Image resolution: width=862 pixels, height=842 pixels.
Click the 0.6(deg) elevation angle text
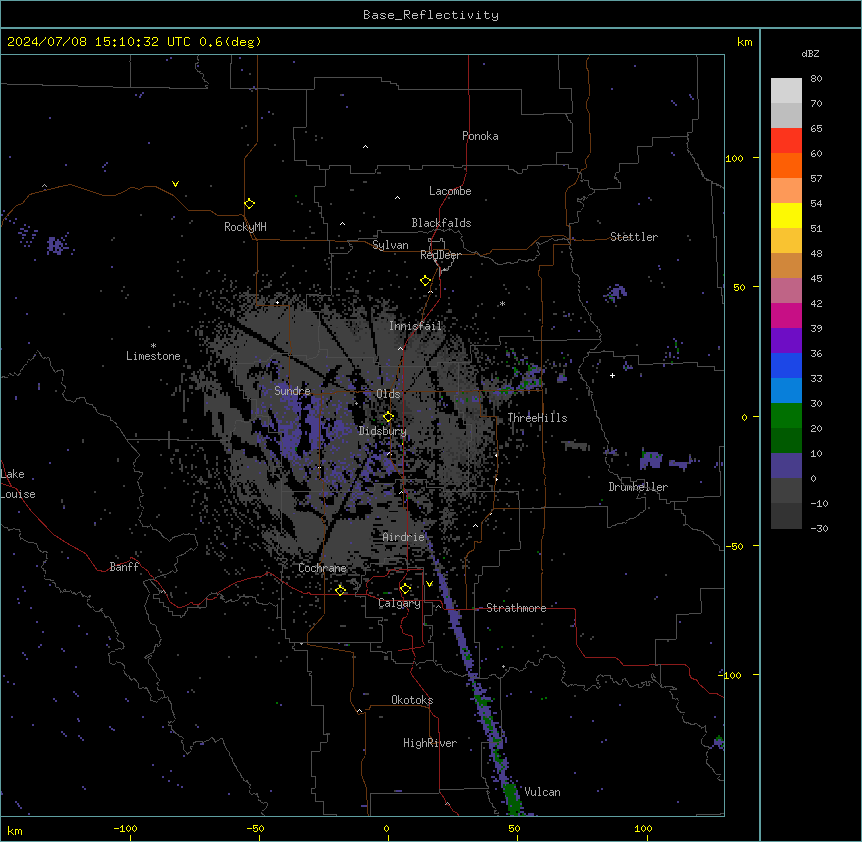(230, 42)
